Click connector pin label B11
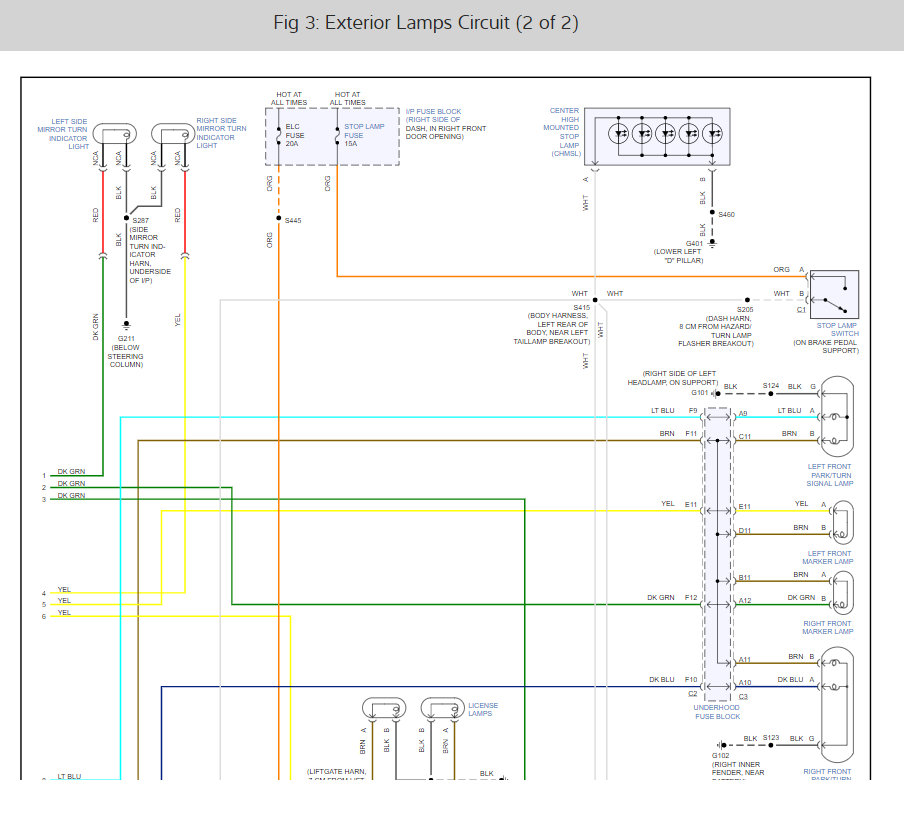Image resolution: width=904 pixels, height=816 pixels. coord(745,577)
